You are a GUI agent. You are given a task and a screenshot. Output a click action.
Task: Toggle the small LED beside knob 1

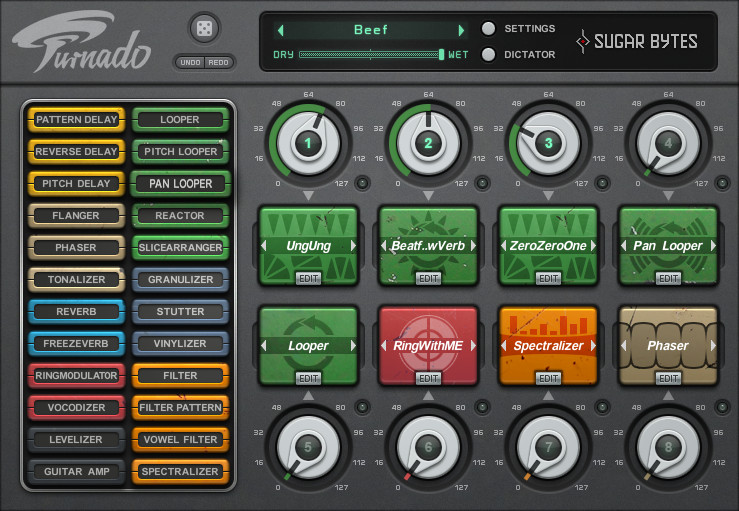coord(362,183)
